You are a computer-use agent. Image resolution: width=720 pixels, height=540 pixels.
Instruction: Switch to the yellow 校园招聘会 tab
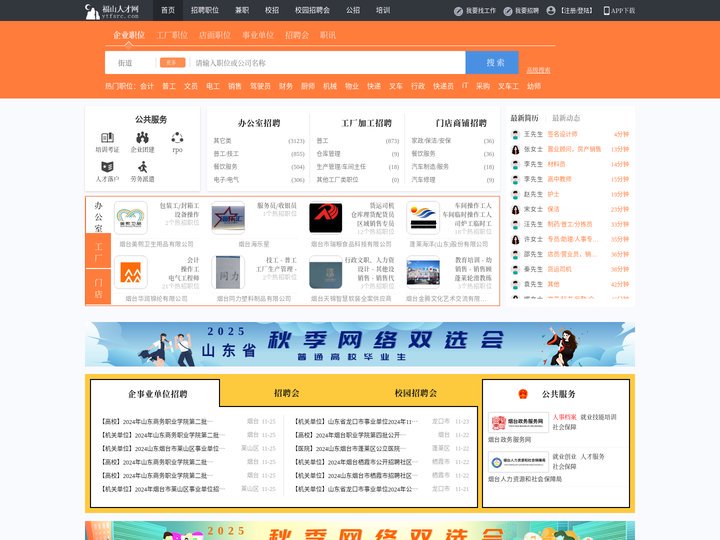pos(416,393)
